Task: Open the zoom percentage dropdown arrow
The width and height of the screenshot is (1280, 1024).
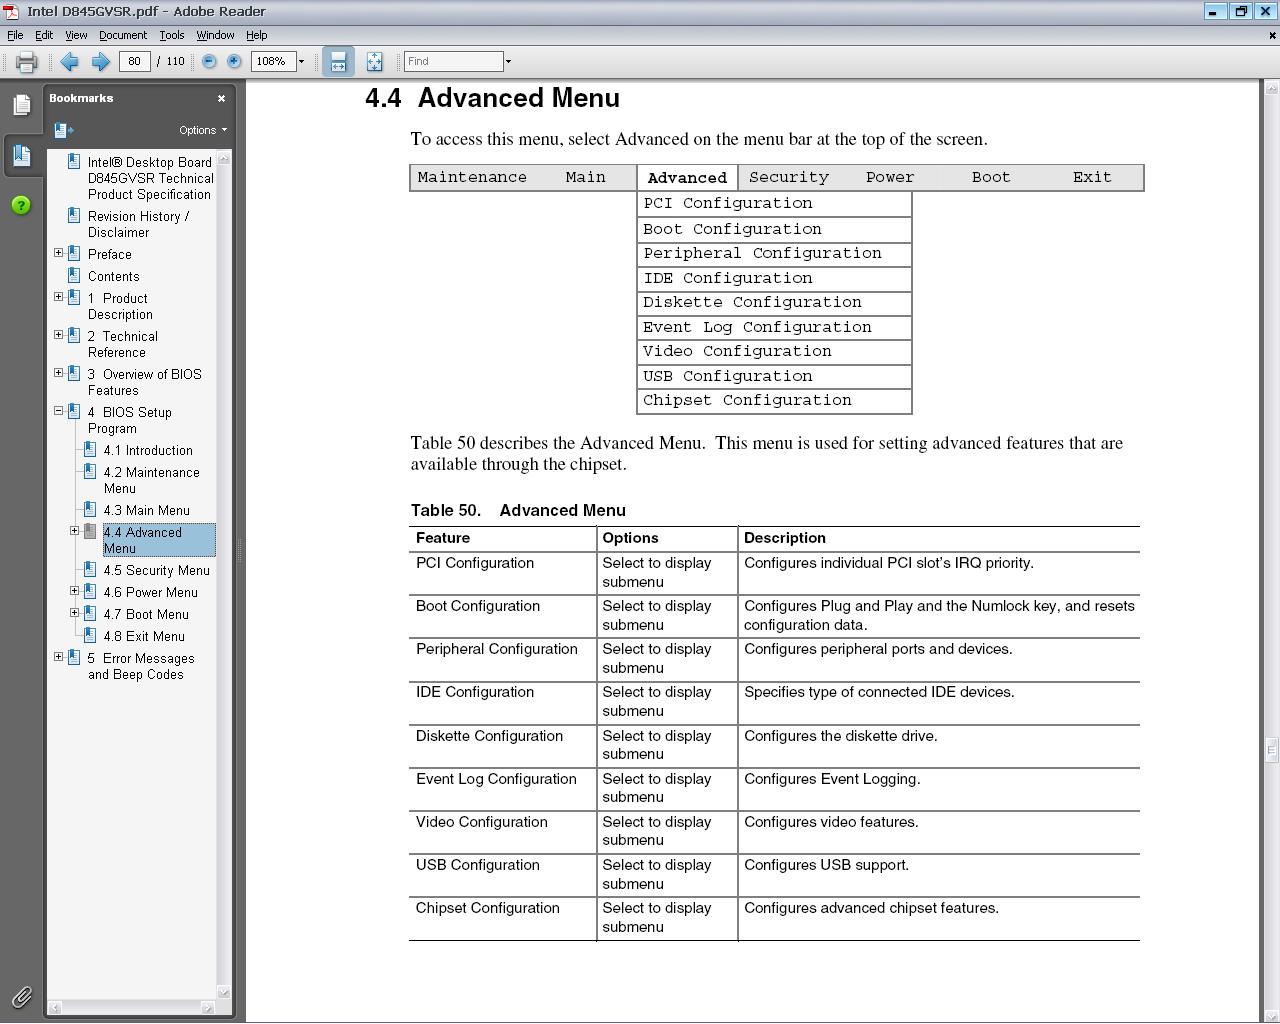Action: (301, 62)
